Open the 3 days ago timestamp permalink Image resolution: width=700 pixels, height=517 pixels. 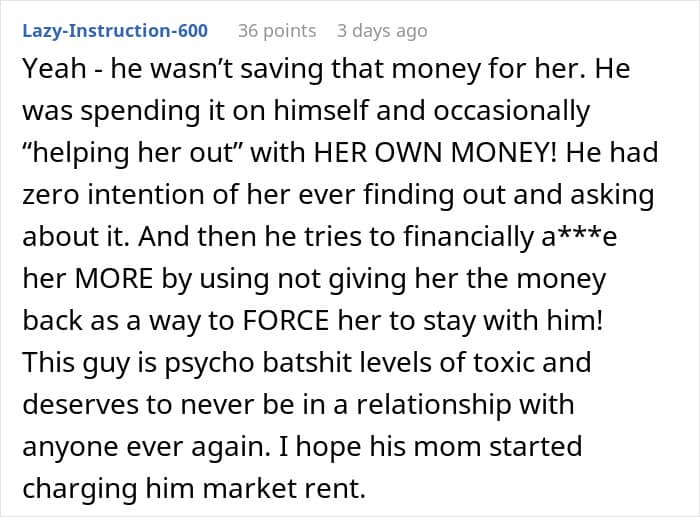(x=382, y=31)
